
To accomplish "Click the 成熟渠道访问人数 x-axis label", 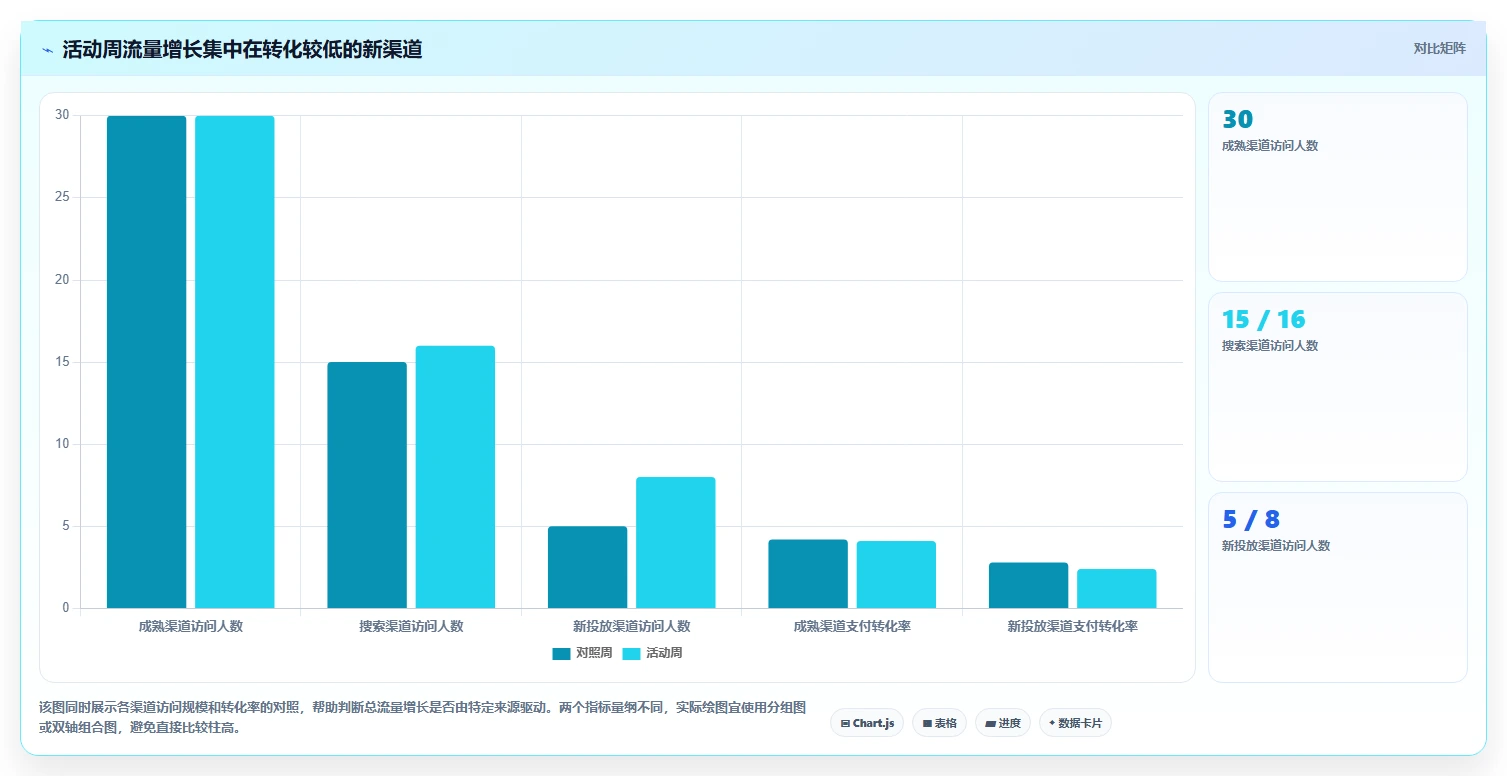I will pyautogui.click(x=191, y=626).
